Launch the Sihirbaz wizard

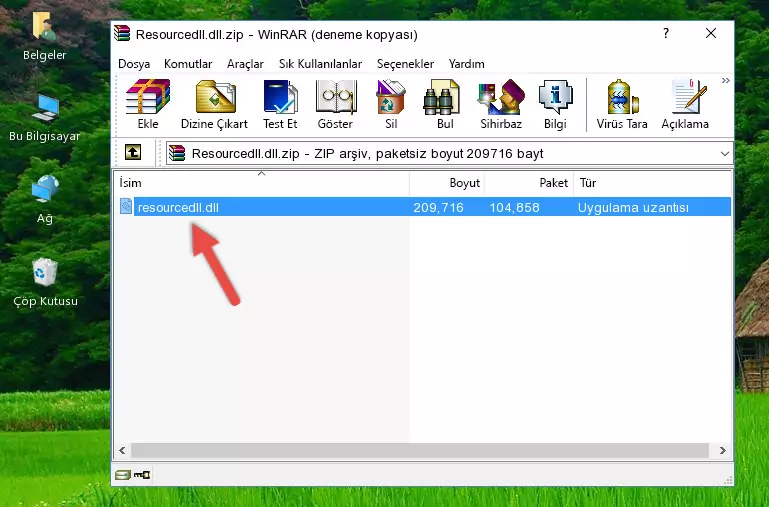point(501,104)
